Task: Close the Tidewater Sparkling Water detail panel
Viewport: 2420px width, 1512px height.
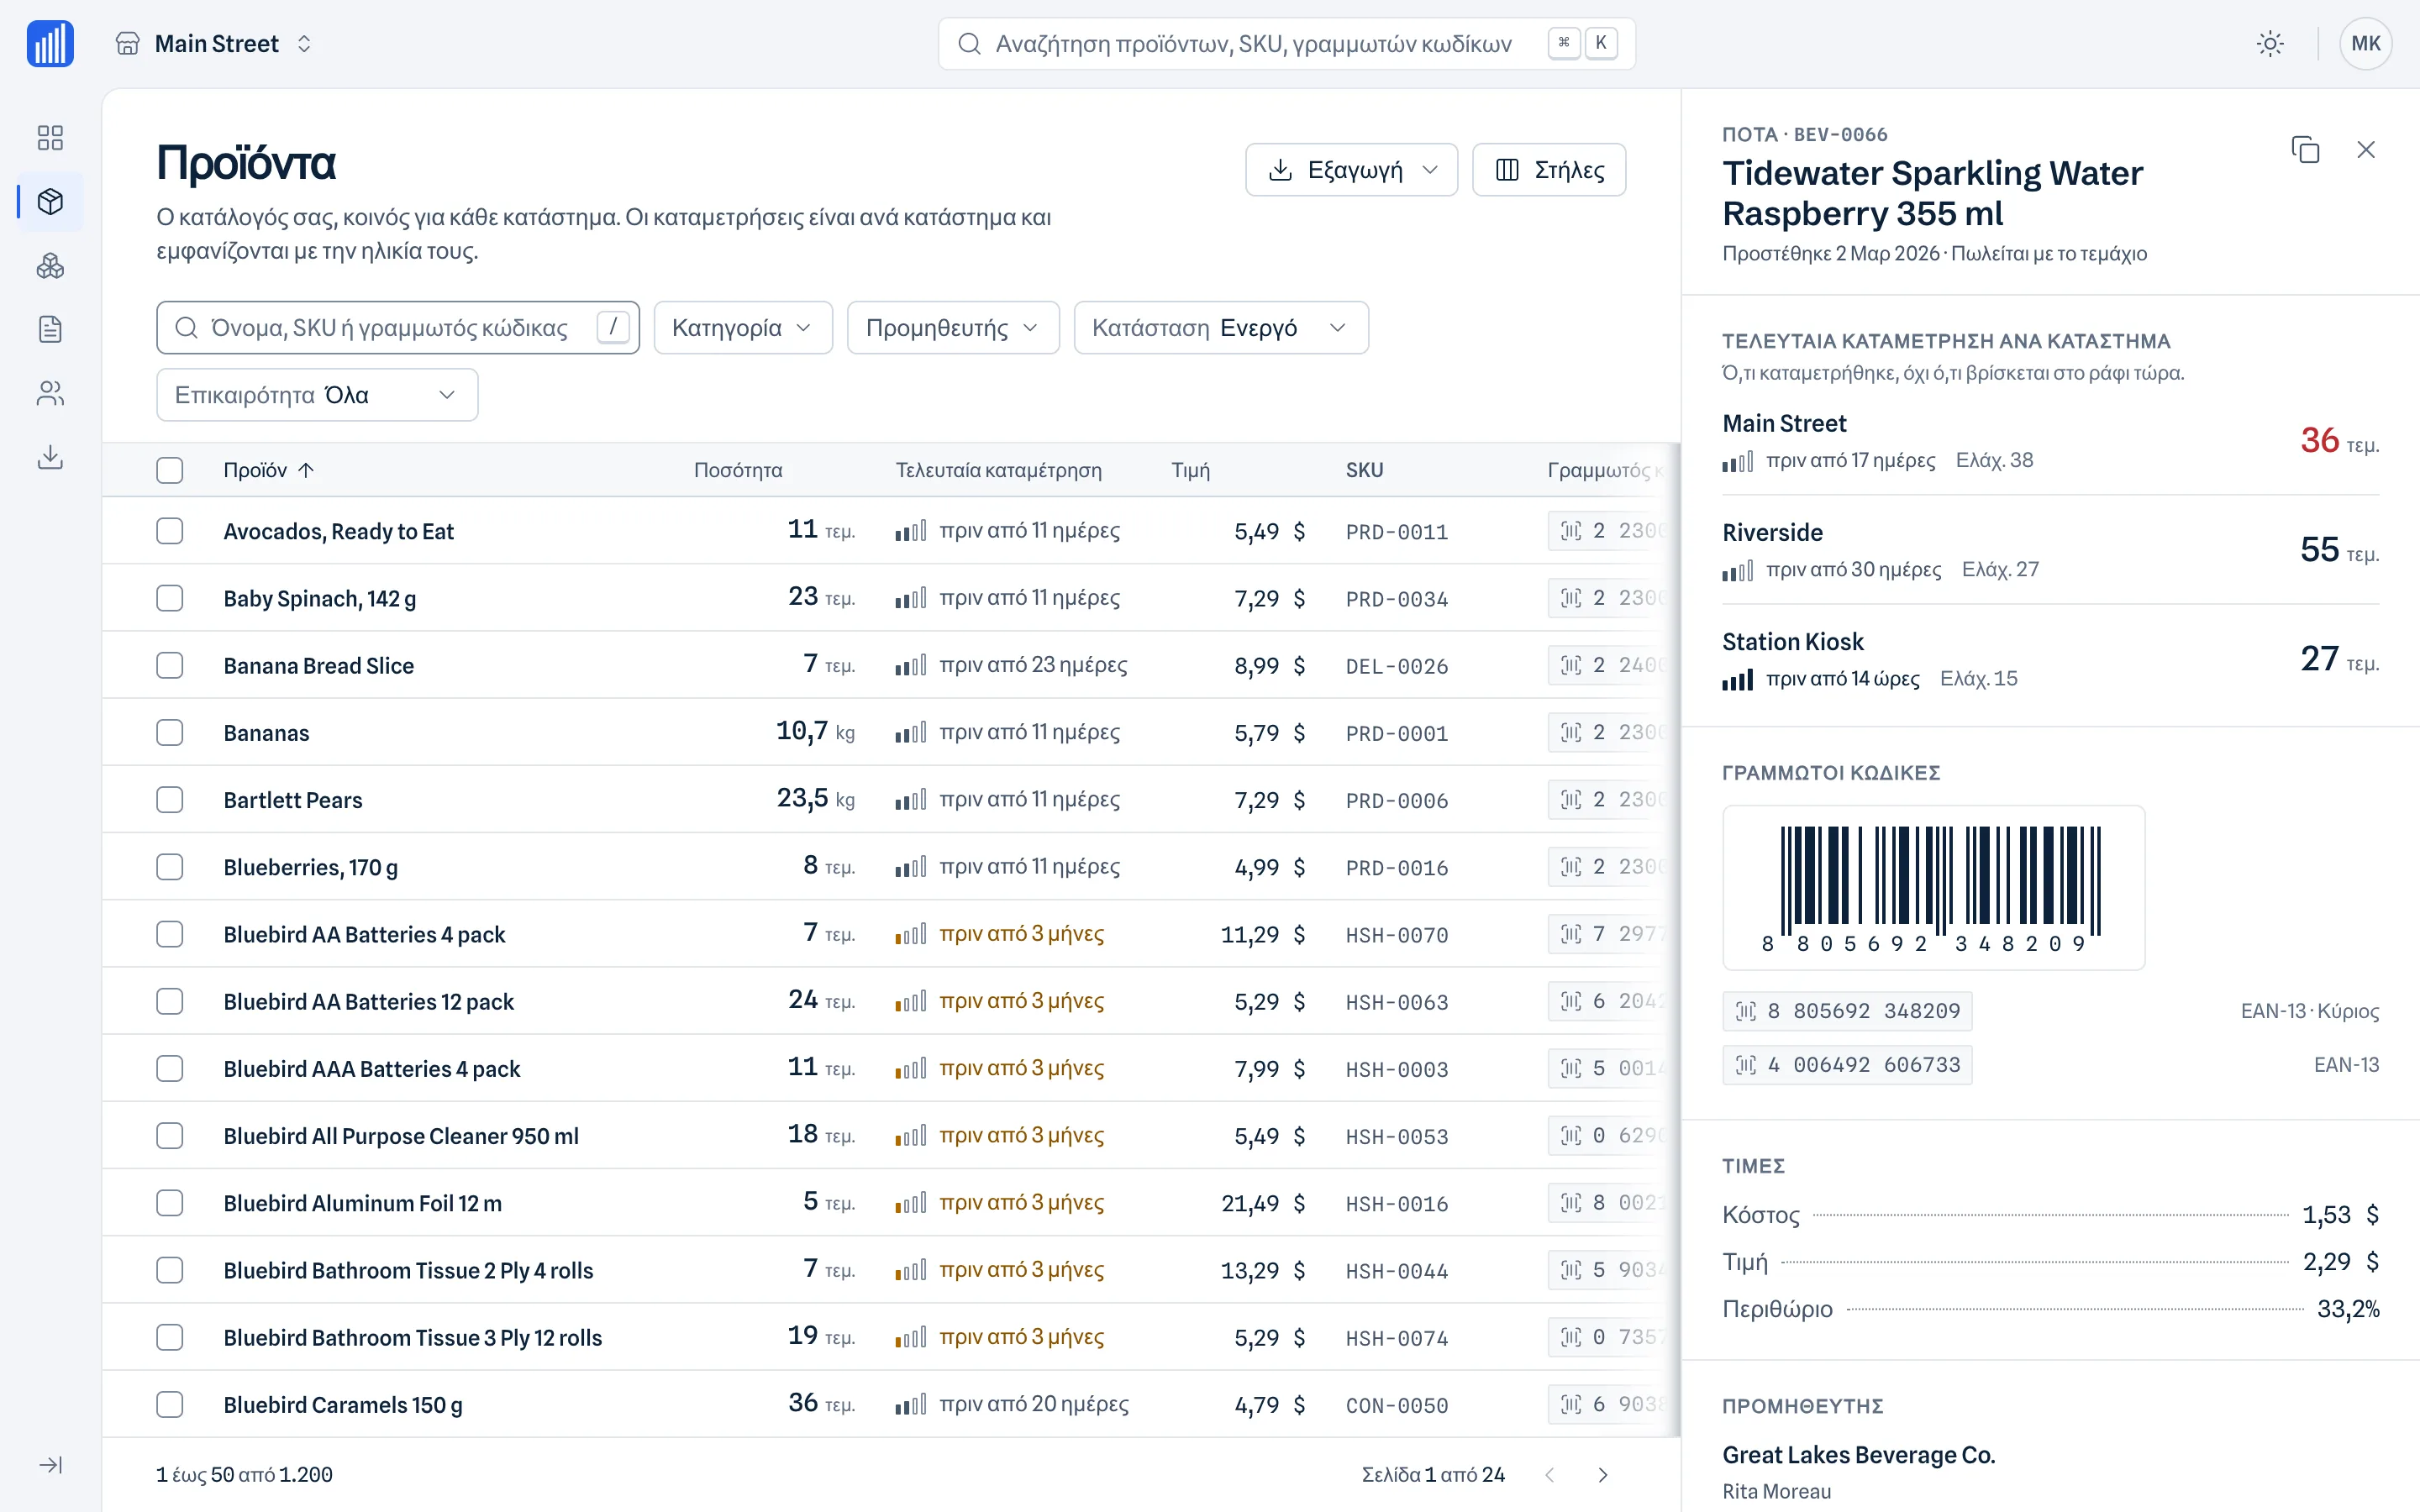Action: [2365, 150]
